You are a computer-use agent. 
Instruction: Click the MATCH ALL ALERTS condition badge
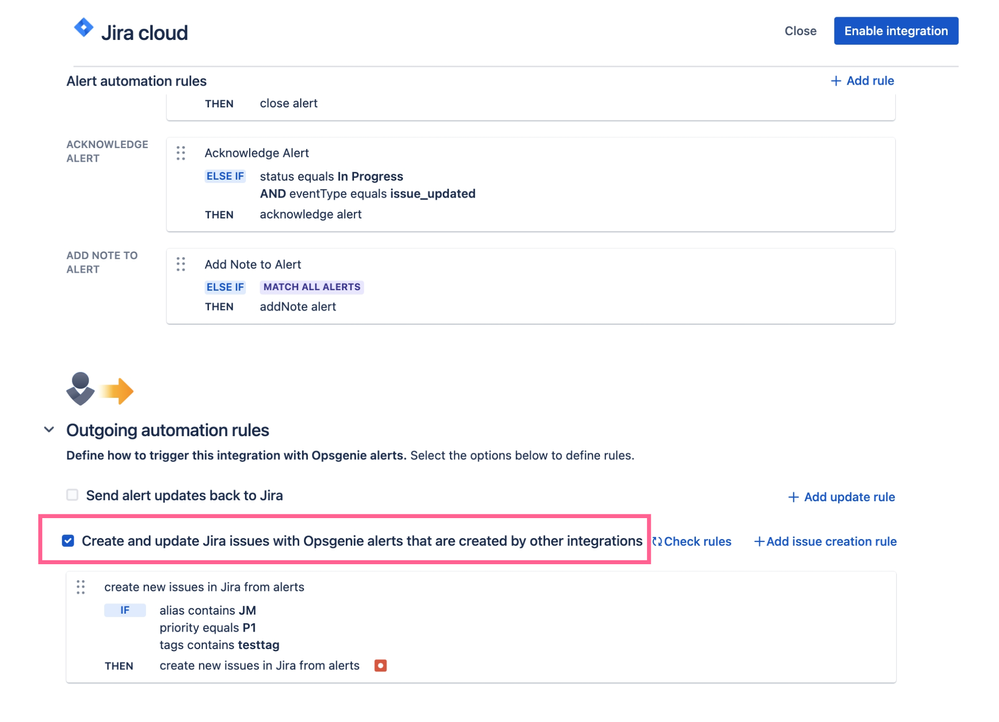tap(311, 286)
